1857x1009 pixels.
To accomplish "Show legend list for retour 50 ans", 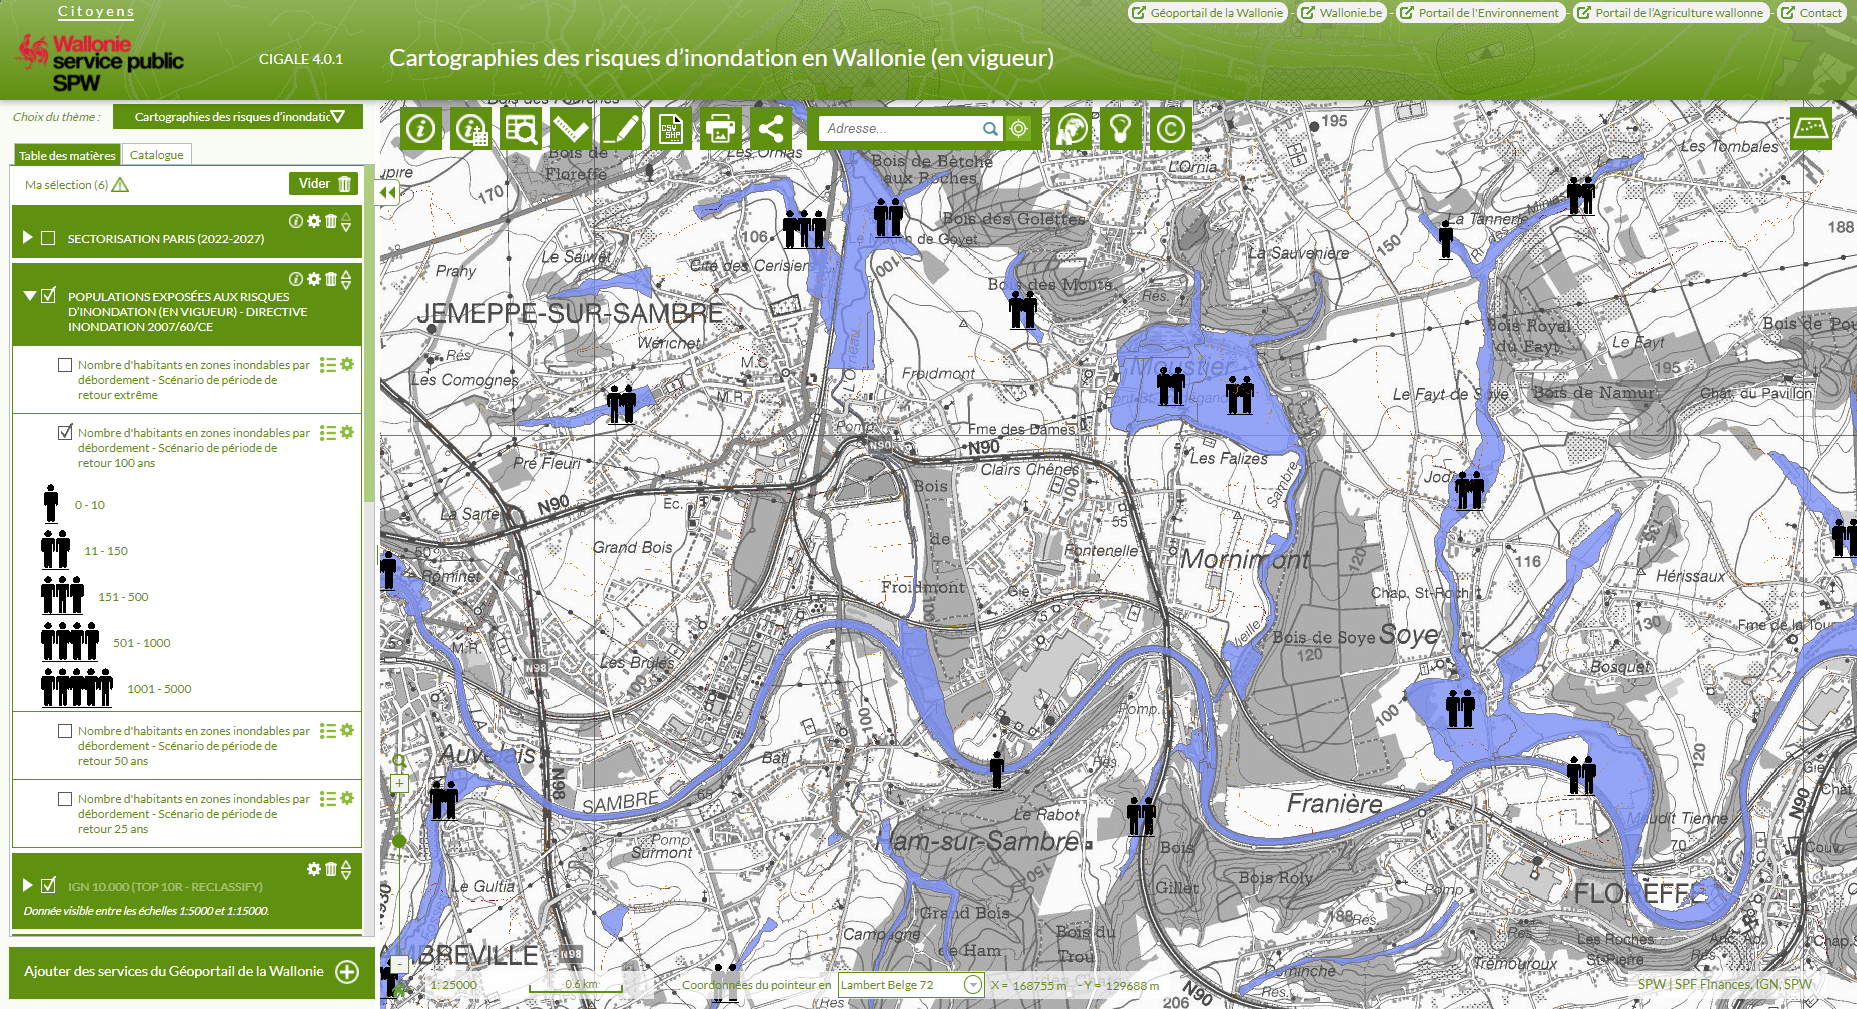I will click(327, 731).
